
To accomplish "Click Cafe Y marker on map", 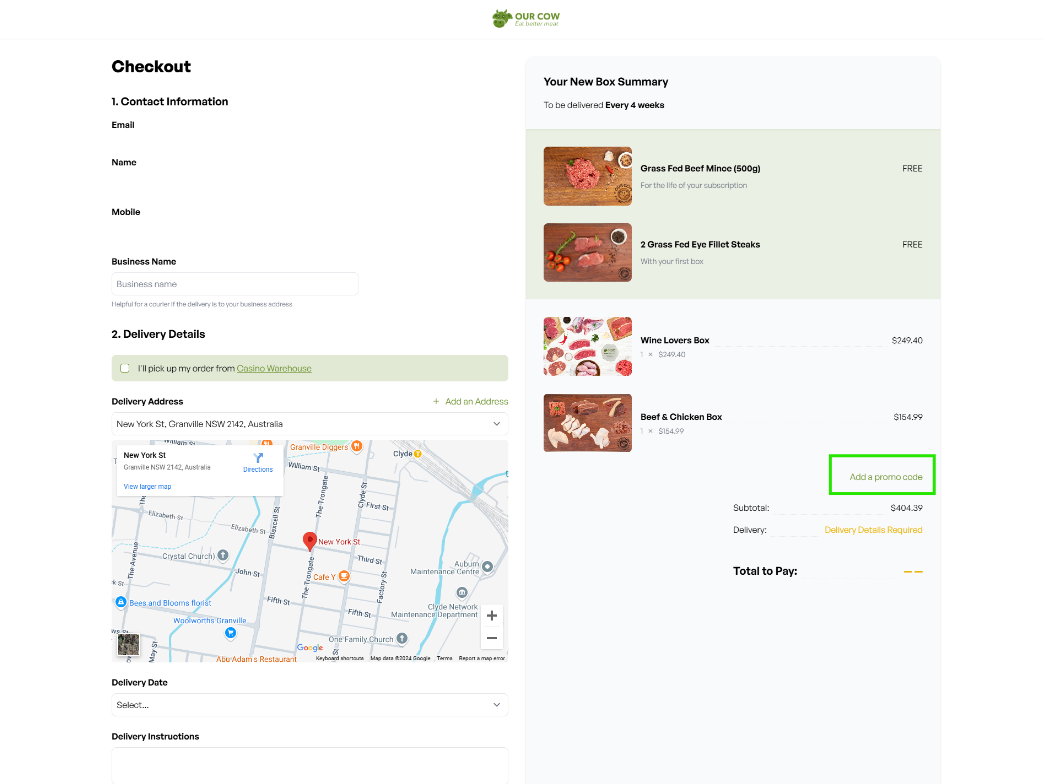I will point(344,576).
